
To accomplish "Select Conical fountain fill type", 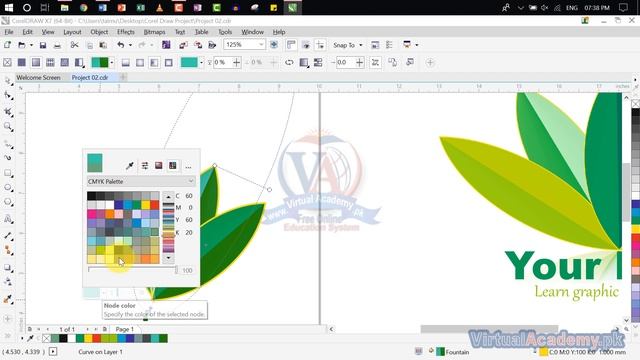I will pyautogui.click(x=154, y=62).
